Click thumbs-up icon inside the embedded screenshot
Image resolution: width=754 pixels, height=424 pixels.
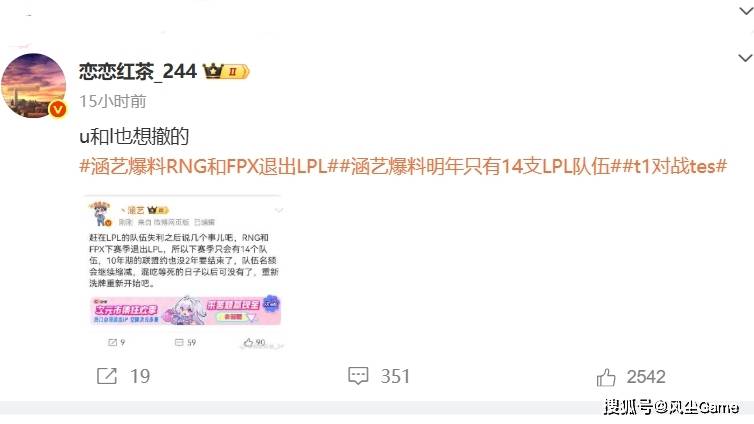248,342
